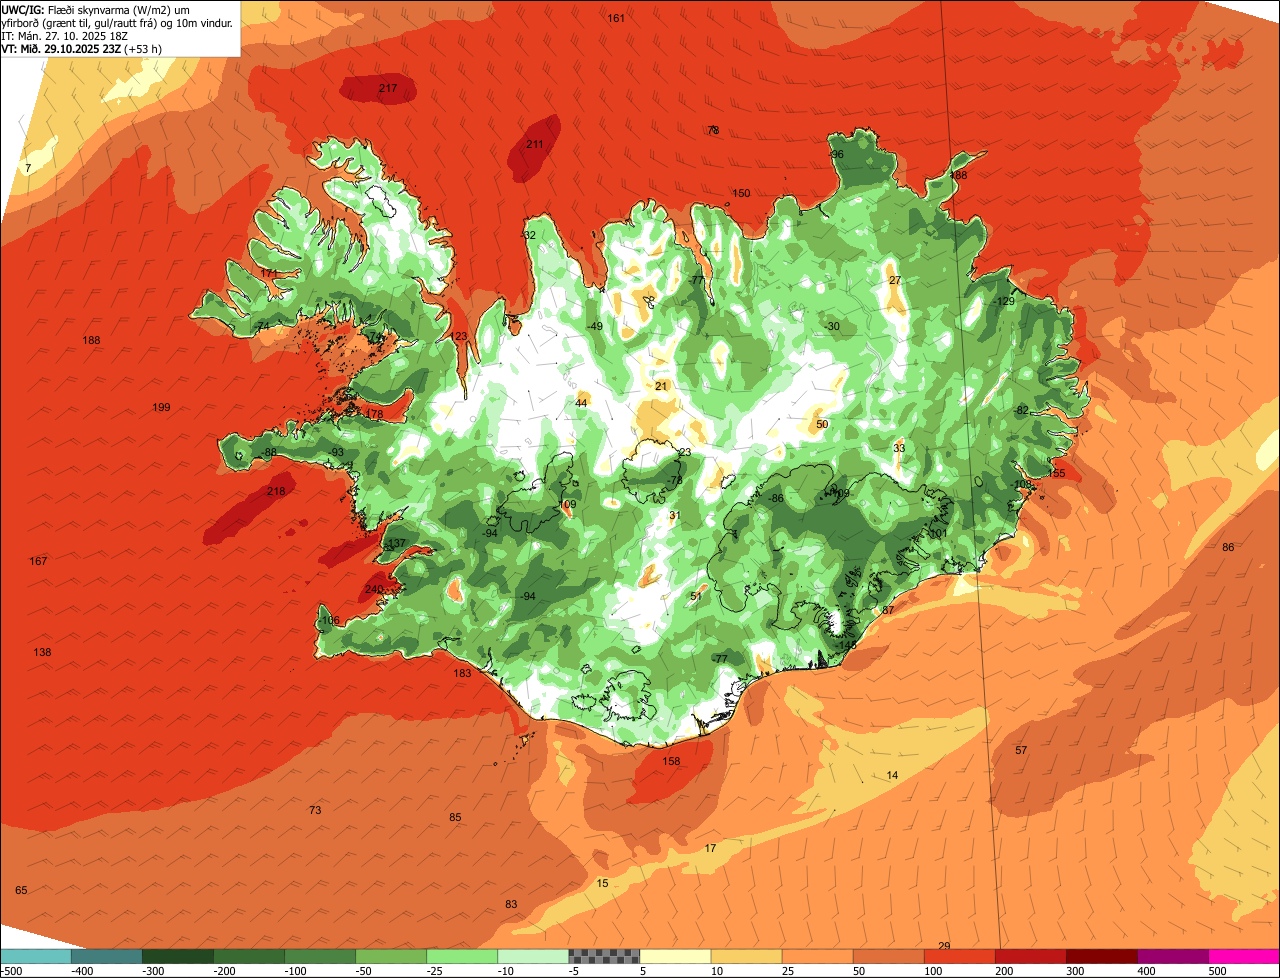
Task: Click the value 150 off the north coast
Action: pos(741,193)
